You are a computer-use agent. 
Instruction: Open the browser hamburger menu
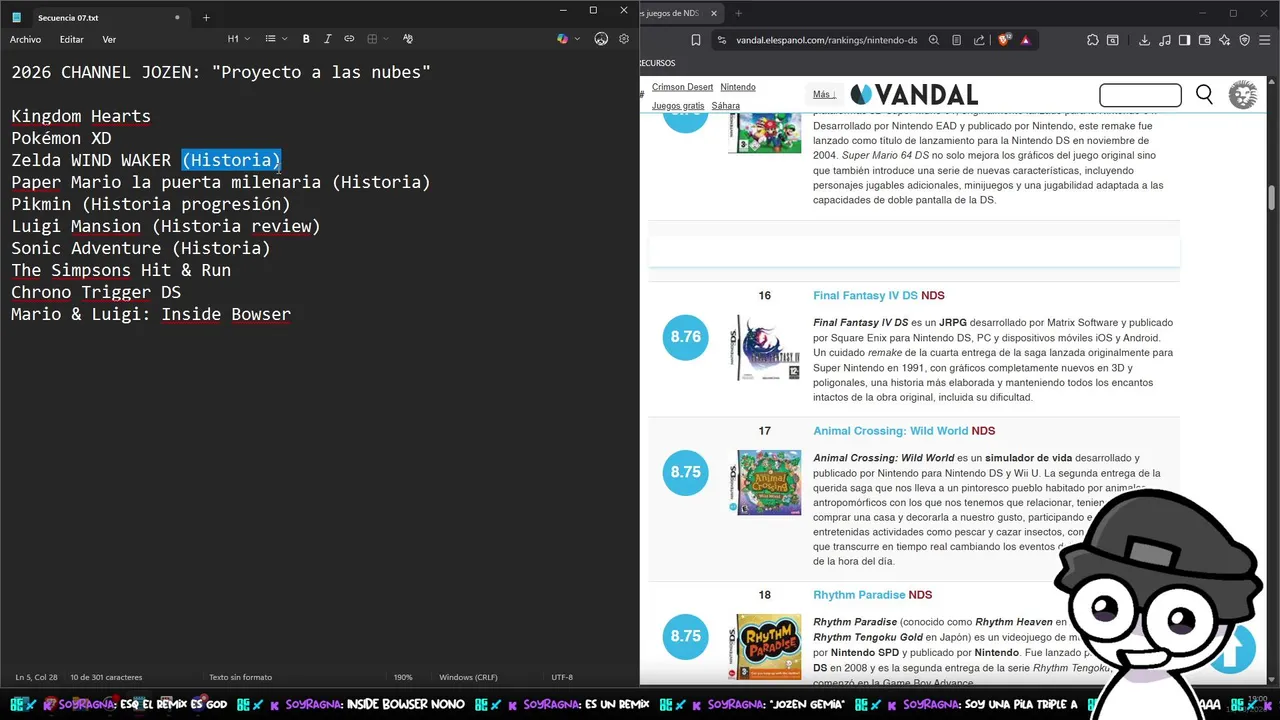click(1266, 40)
